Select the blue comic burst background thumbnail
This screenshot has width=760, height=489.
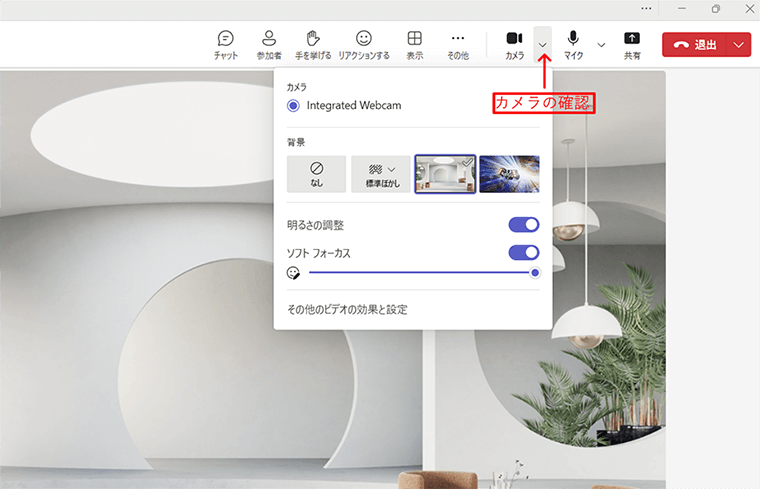click(509, 174)
